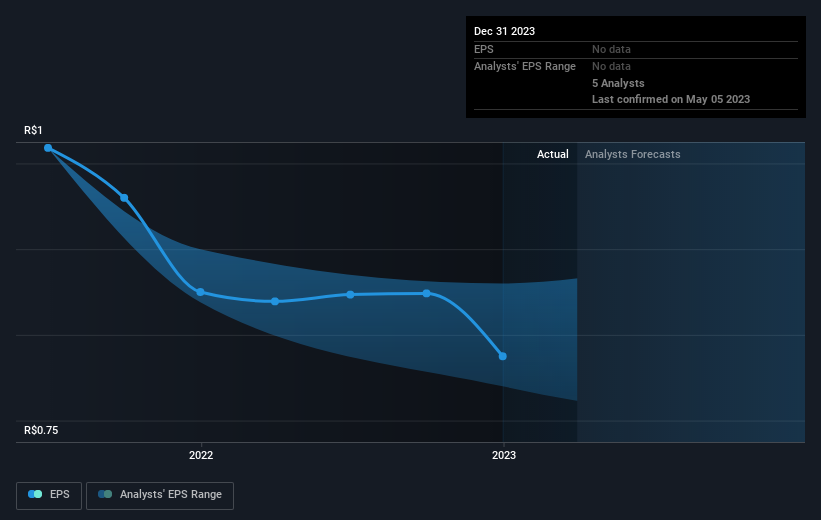Toggle the Analysts' EPS Range legend button

pyautogui.click(x=160, y=495)
